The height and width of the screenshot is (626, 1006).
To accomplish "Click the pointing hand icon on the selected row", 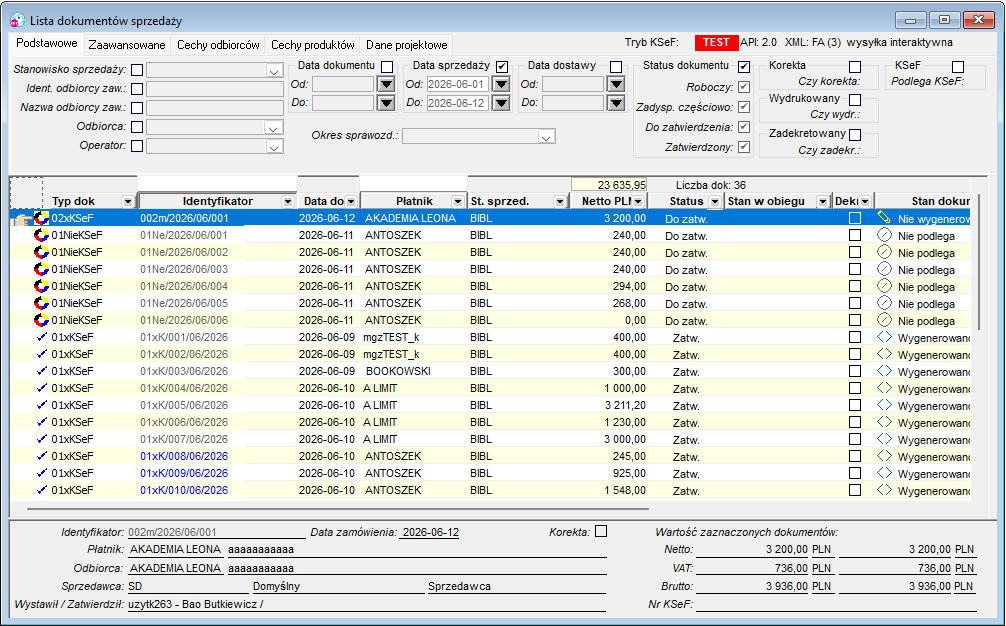I will (21, 219).
